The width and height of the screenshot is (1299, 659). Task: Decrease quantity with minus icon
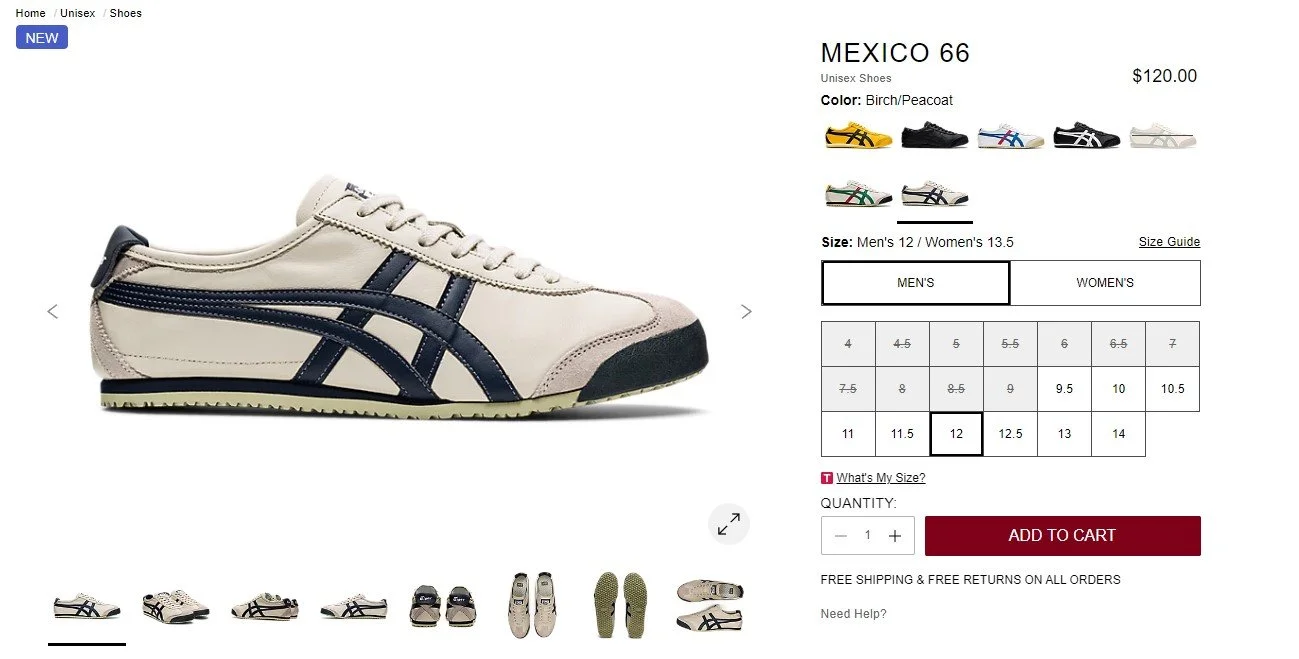pyautogui.click(x=841, y=536)
